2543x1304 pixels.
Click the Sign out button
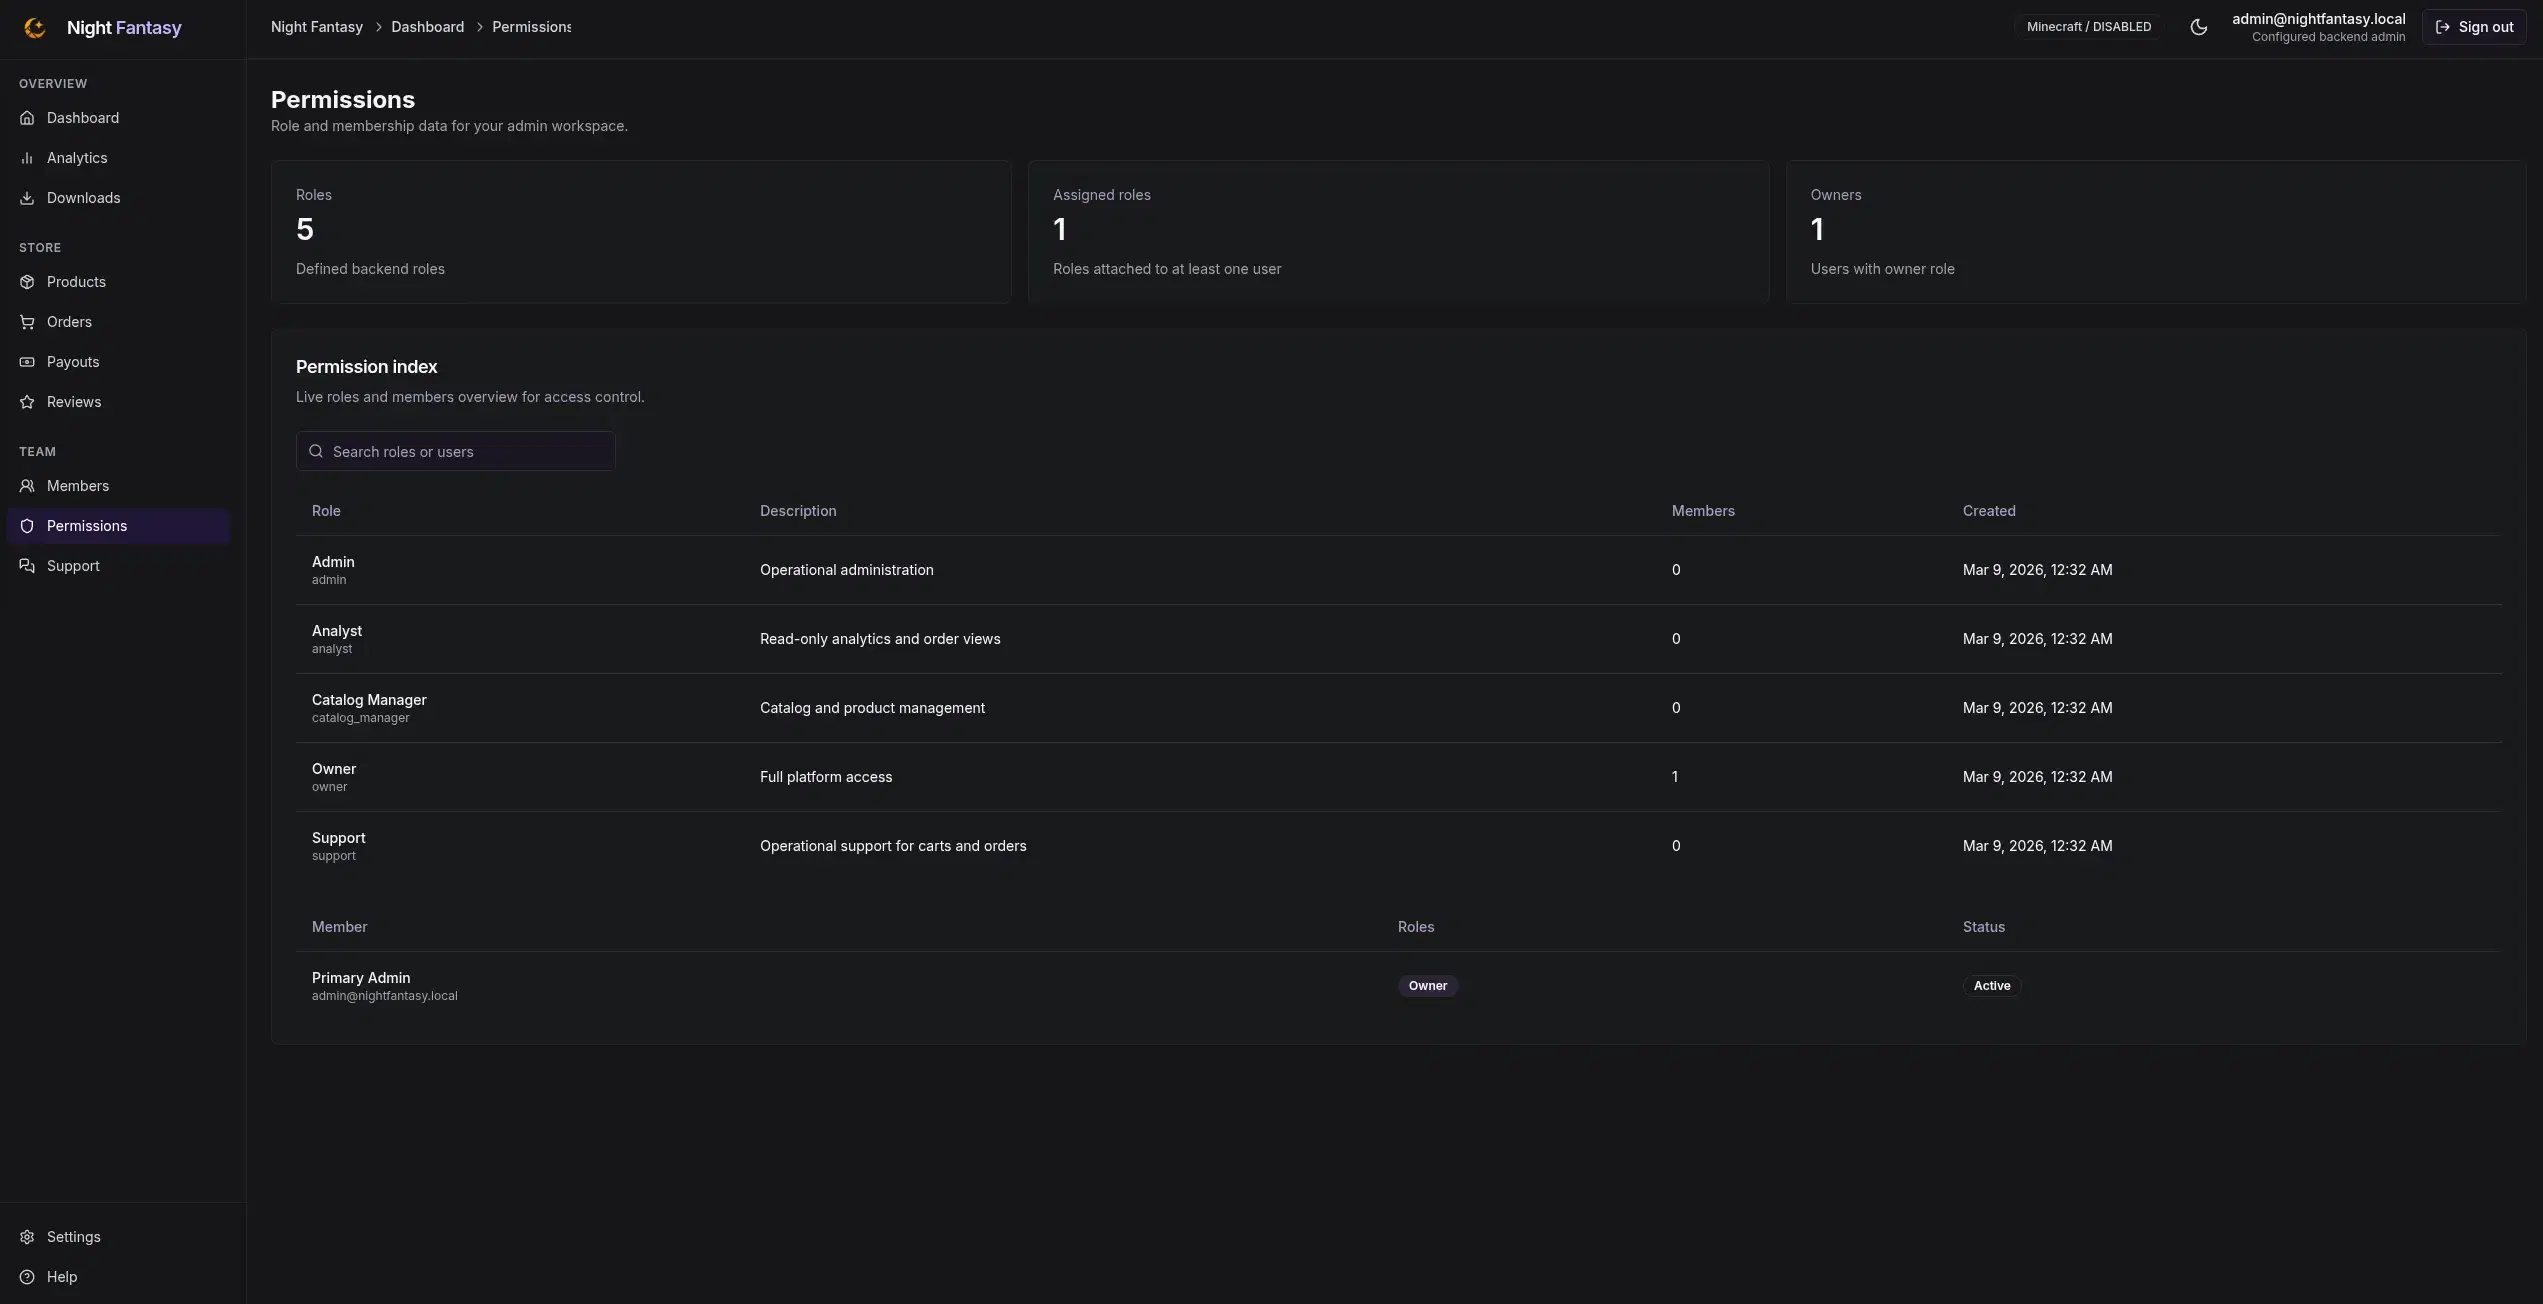click(2474, 27)
